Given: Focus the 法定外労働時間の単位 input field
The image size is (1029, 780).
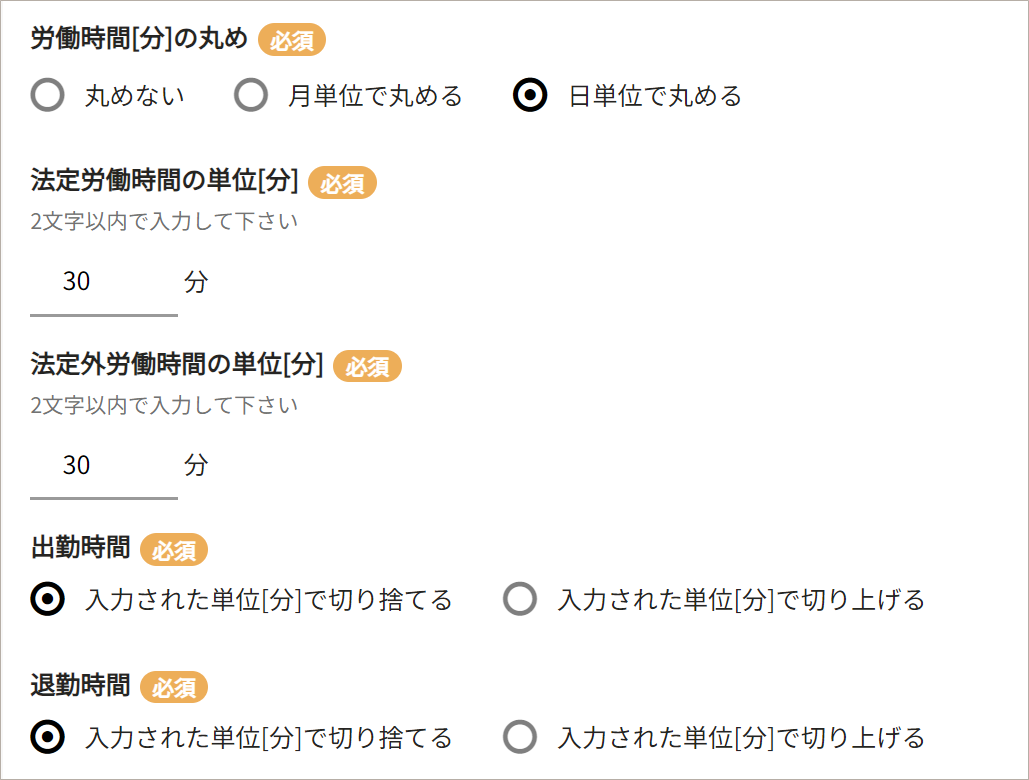Looking at the screenshot, I should pos(103,466).
